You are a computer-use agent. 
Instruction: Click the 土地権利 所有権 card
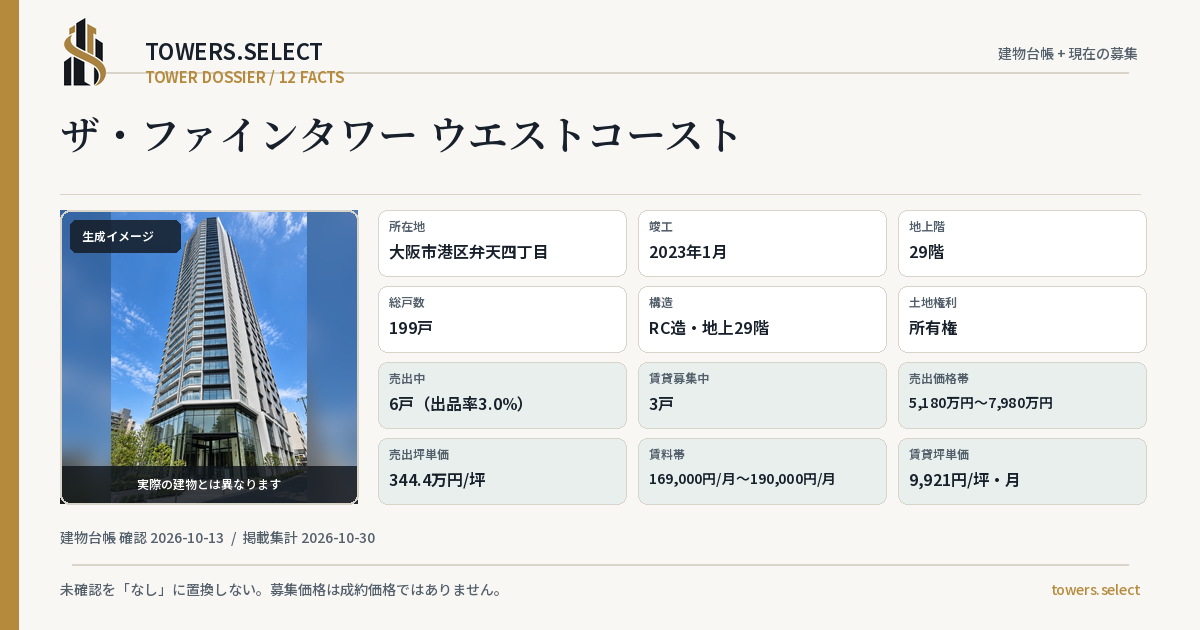[x=1022, y=319]
